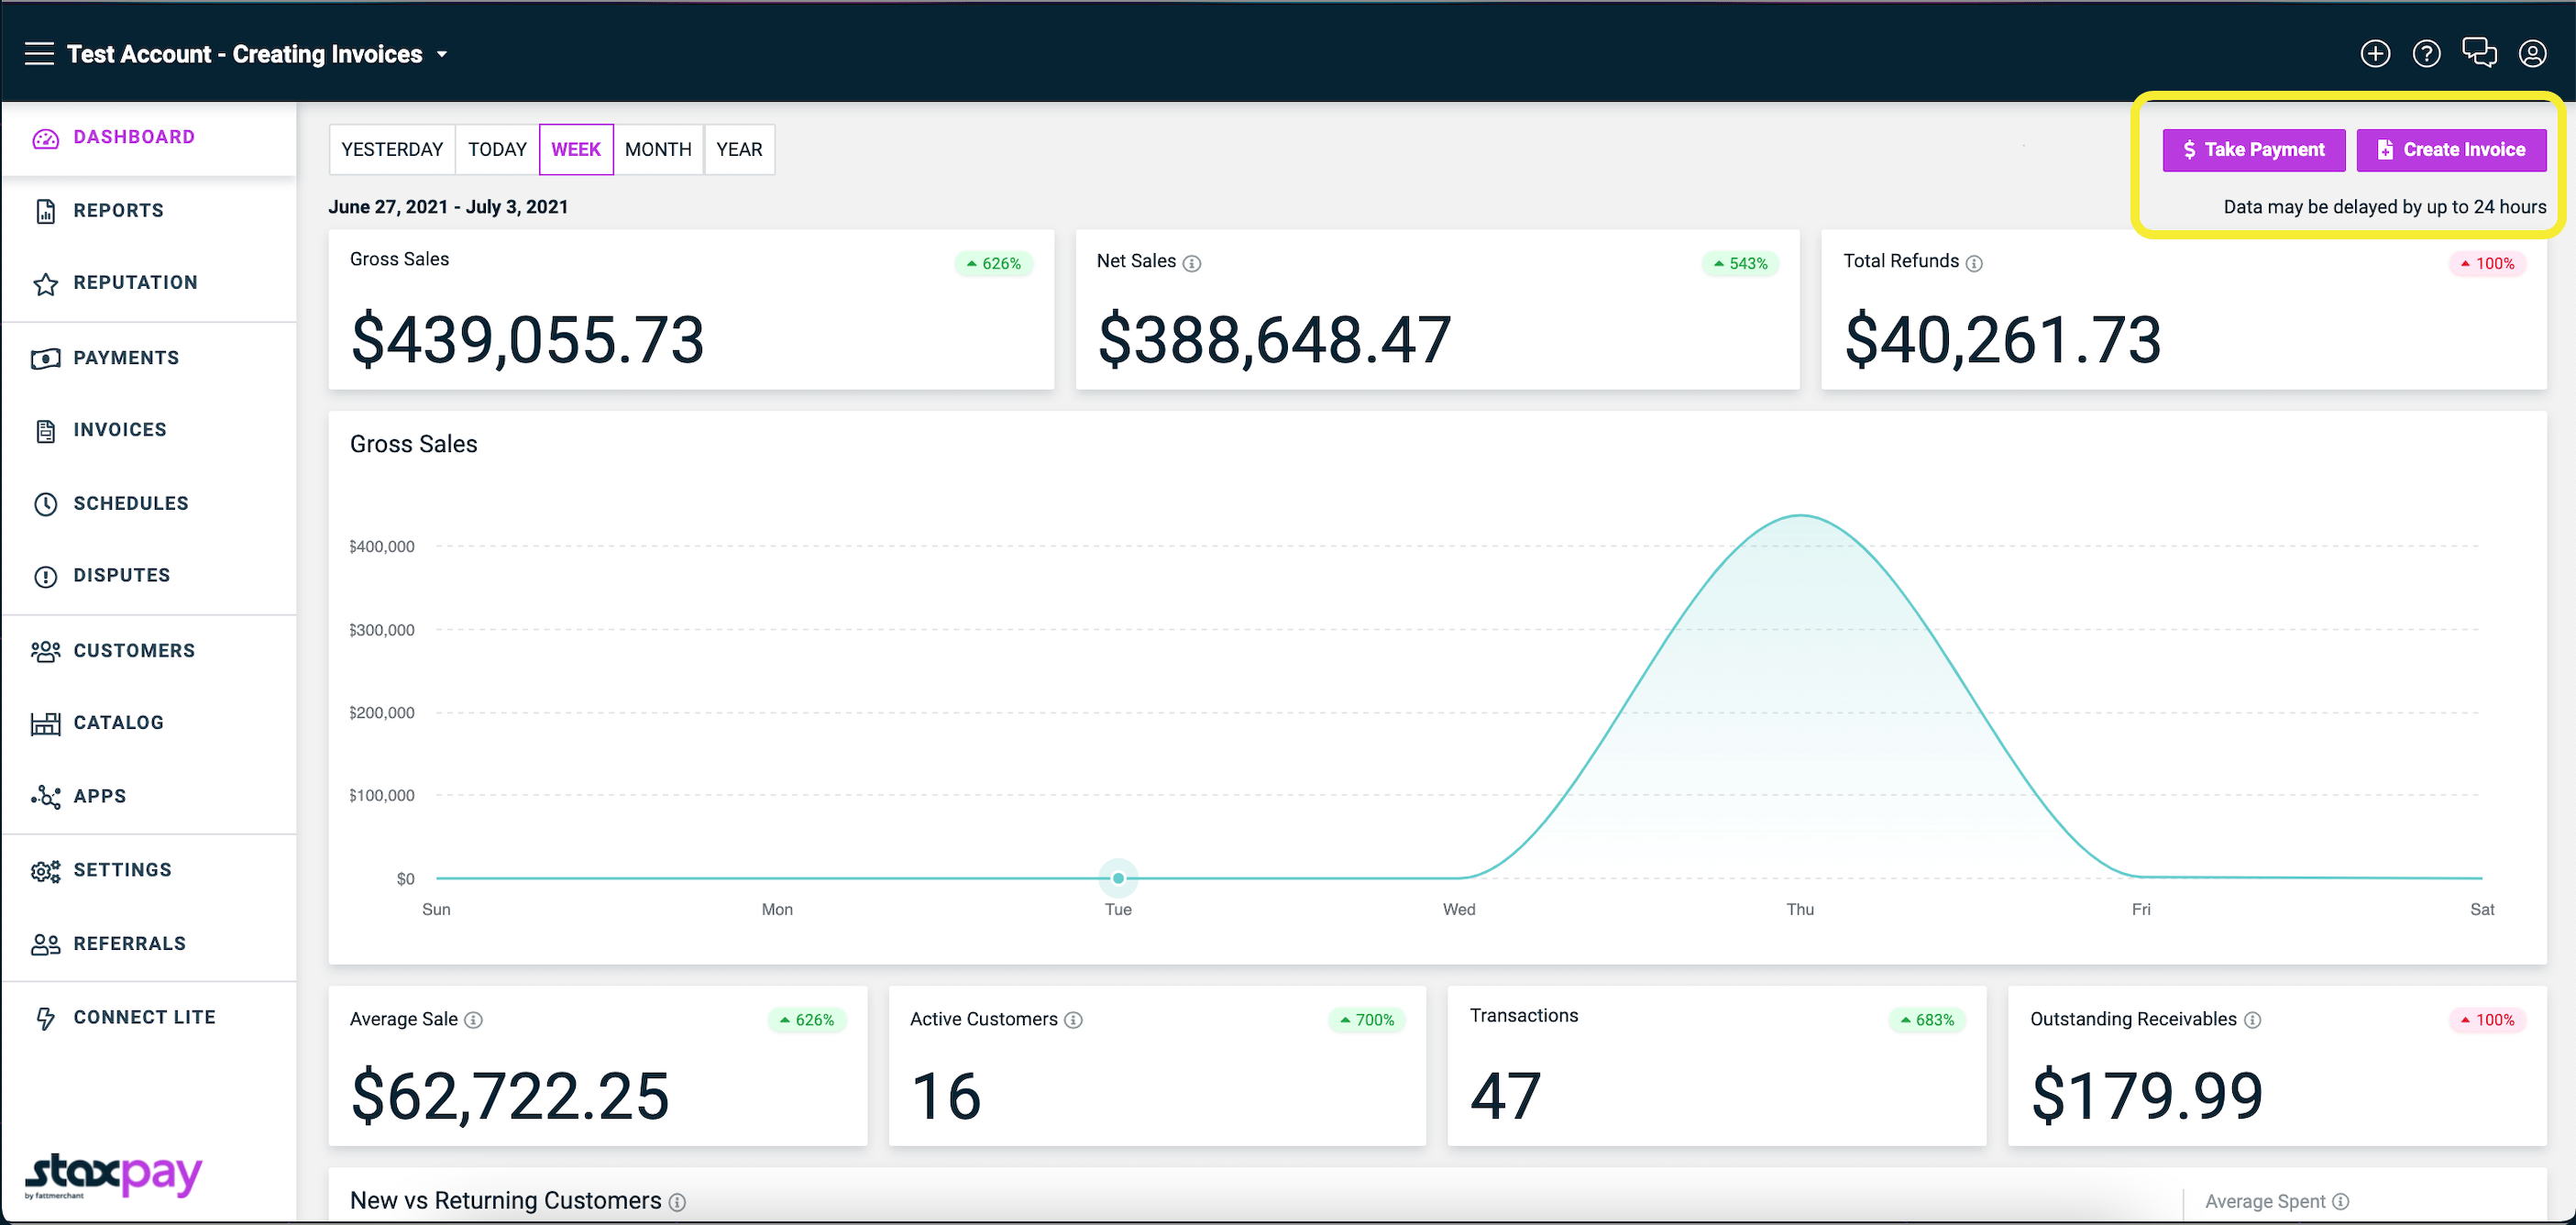Click the Create Invoice button
This screenshot has width=2576, height=1225.
[2451, 150]
